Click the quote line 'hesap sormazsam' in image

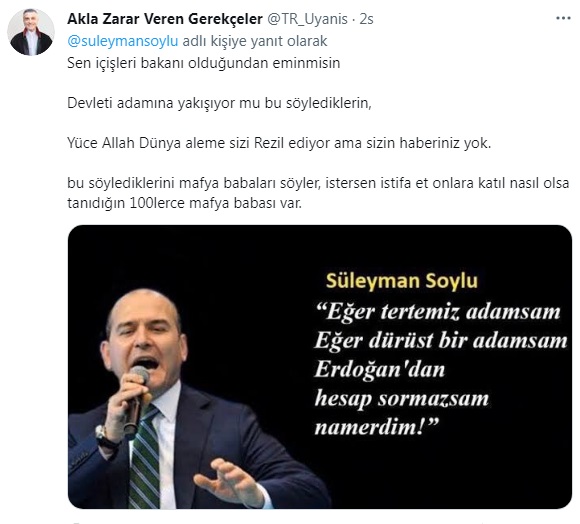(x=402, y=399)
